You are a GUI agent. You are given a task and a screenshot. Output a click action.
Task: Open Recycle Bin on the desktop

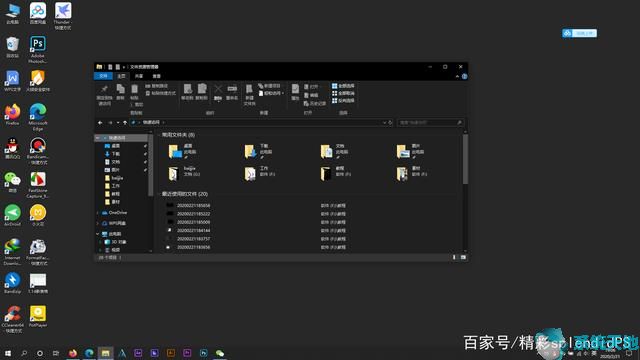click(13, 47)
